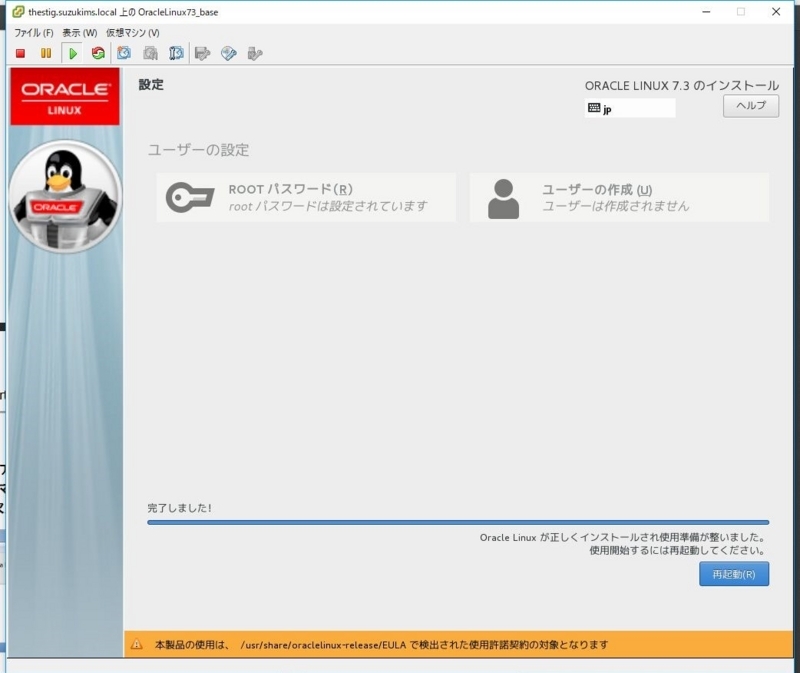Screen dimensions: 800x673
Task: Click the user silhouette icon
Action: point(503,199)
